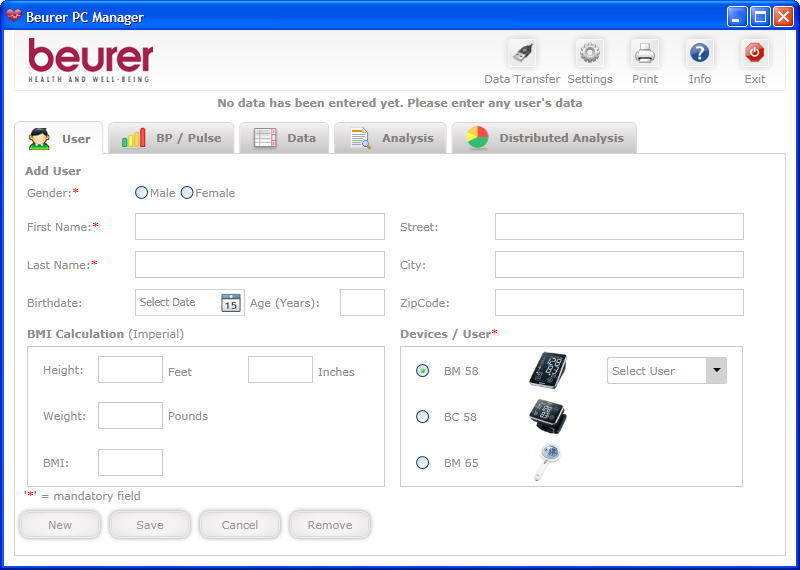Click the Height Inches input box
This screenshot has height=570, width=800.
(280, 369)
